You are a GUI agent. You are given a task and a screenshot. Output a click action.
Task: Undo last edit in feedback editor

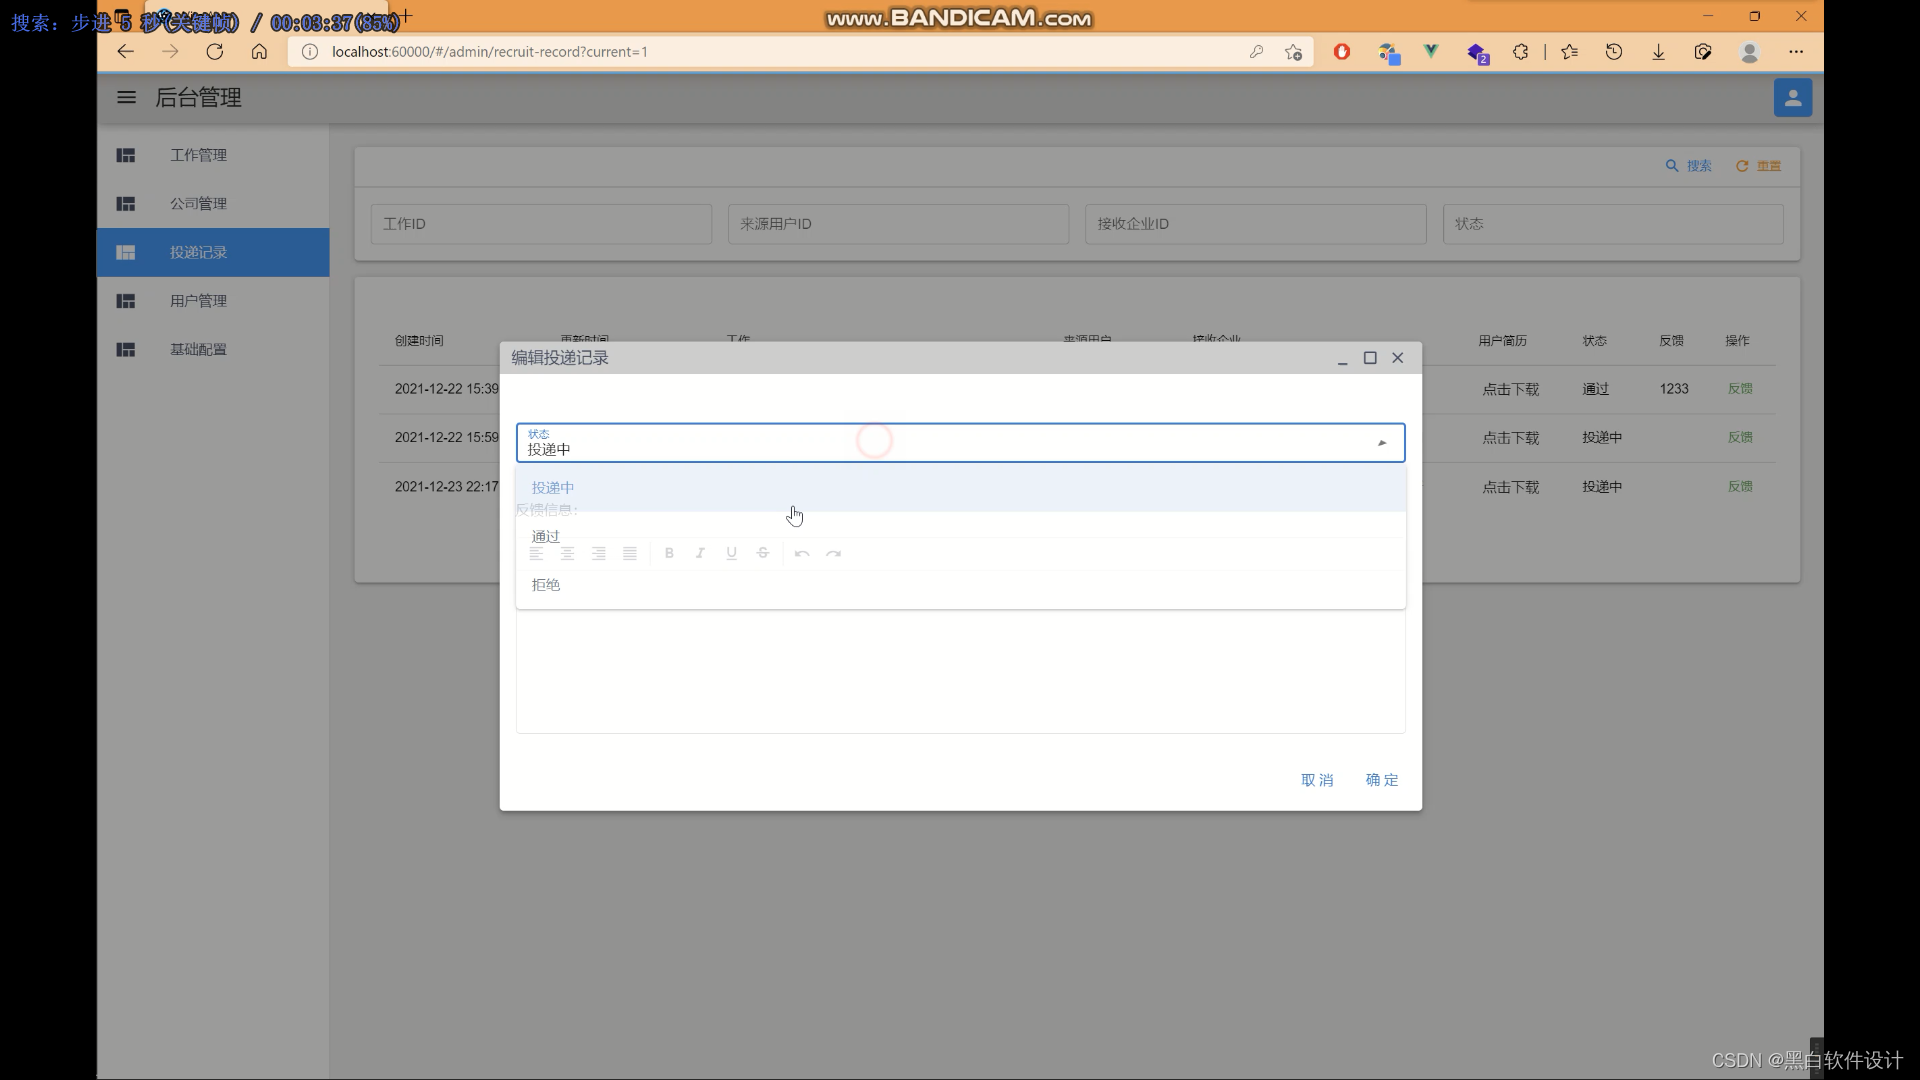click(x=802, y=553)
